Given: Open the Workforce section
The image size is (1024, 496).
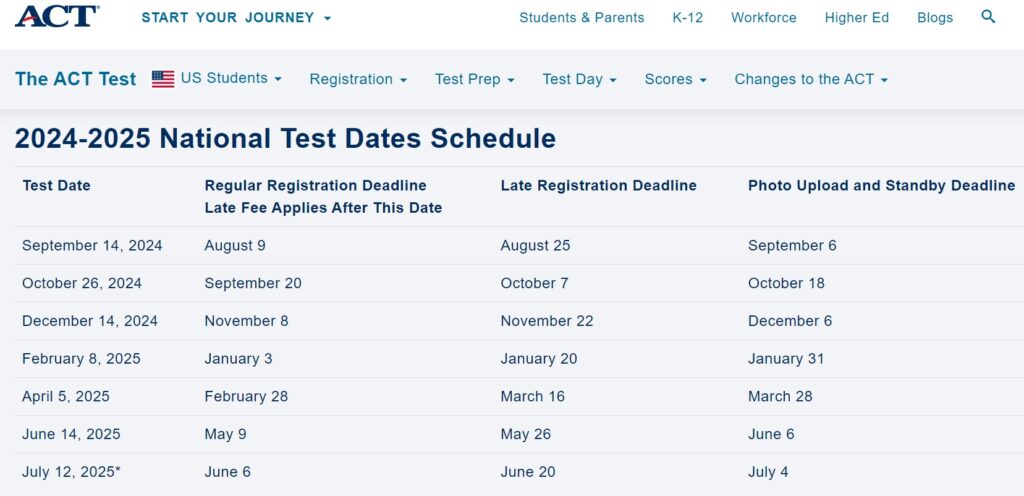Looking at the screenshot, I should tap(763, 18).
